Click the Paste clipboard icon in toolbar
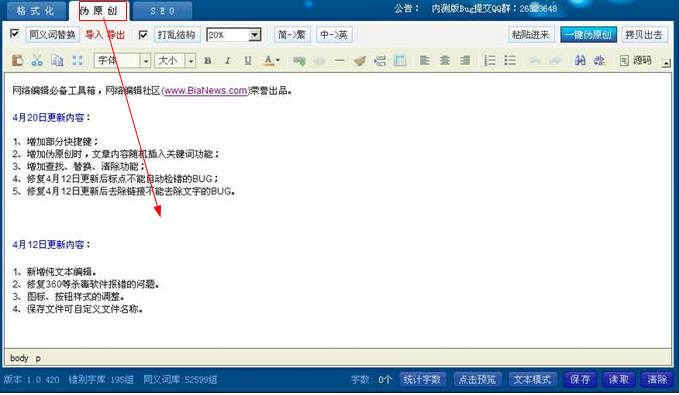Viewport: 679px width, 395px height. tap(17, 61)
